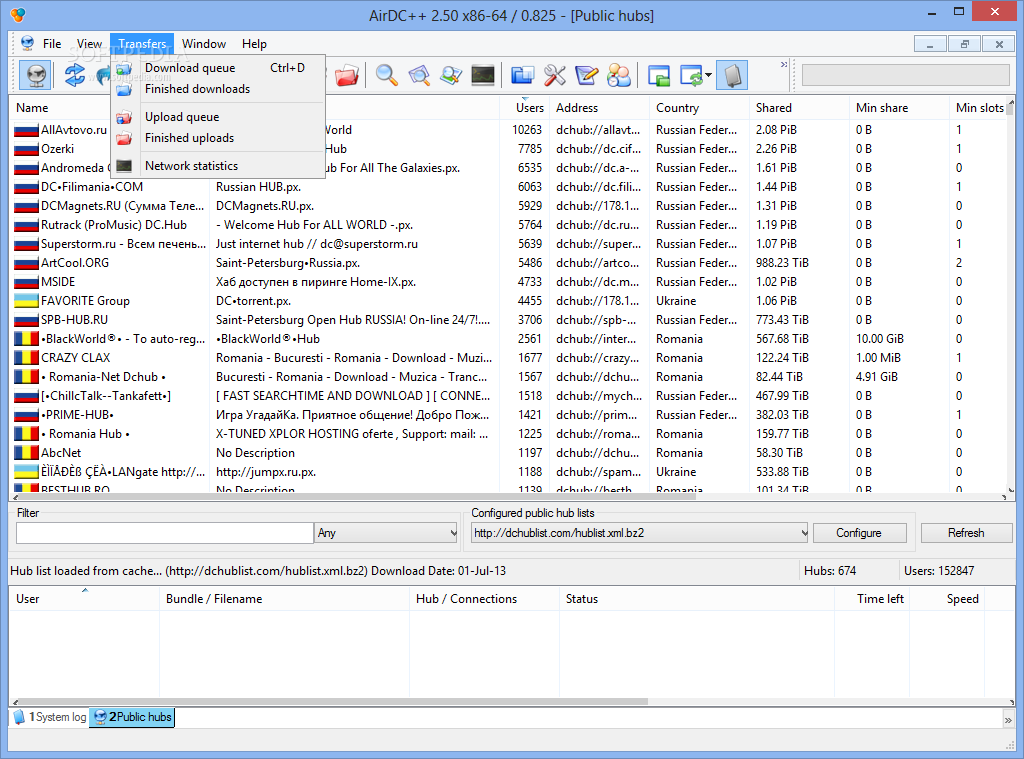The width and height of the screenshot is (1024, 759).
Task: Click the Download queue menu icon
Action: (124, 68)
